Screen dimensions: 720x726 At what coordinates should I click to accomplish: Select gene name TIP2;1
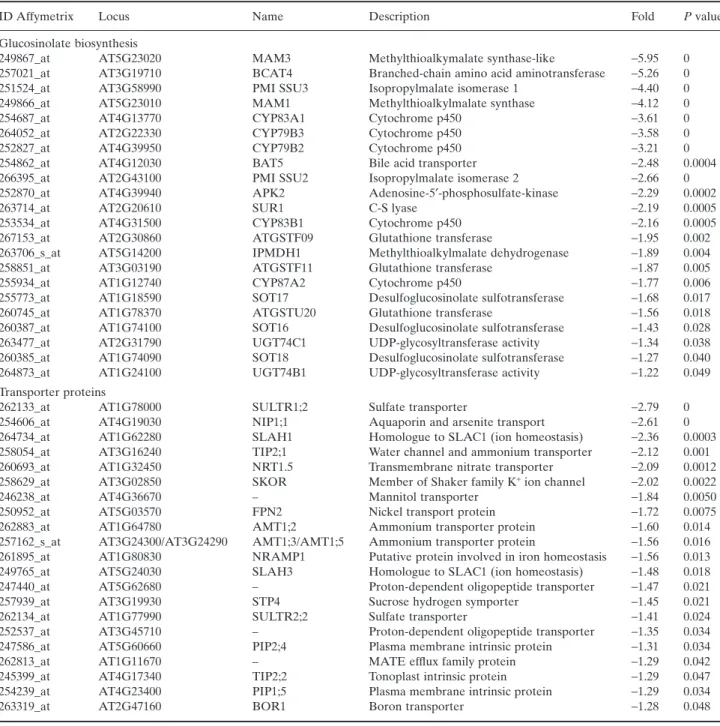click(269, 452)
